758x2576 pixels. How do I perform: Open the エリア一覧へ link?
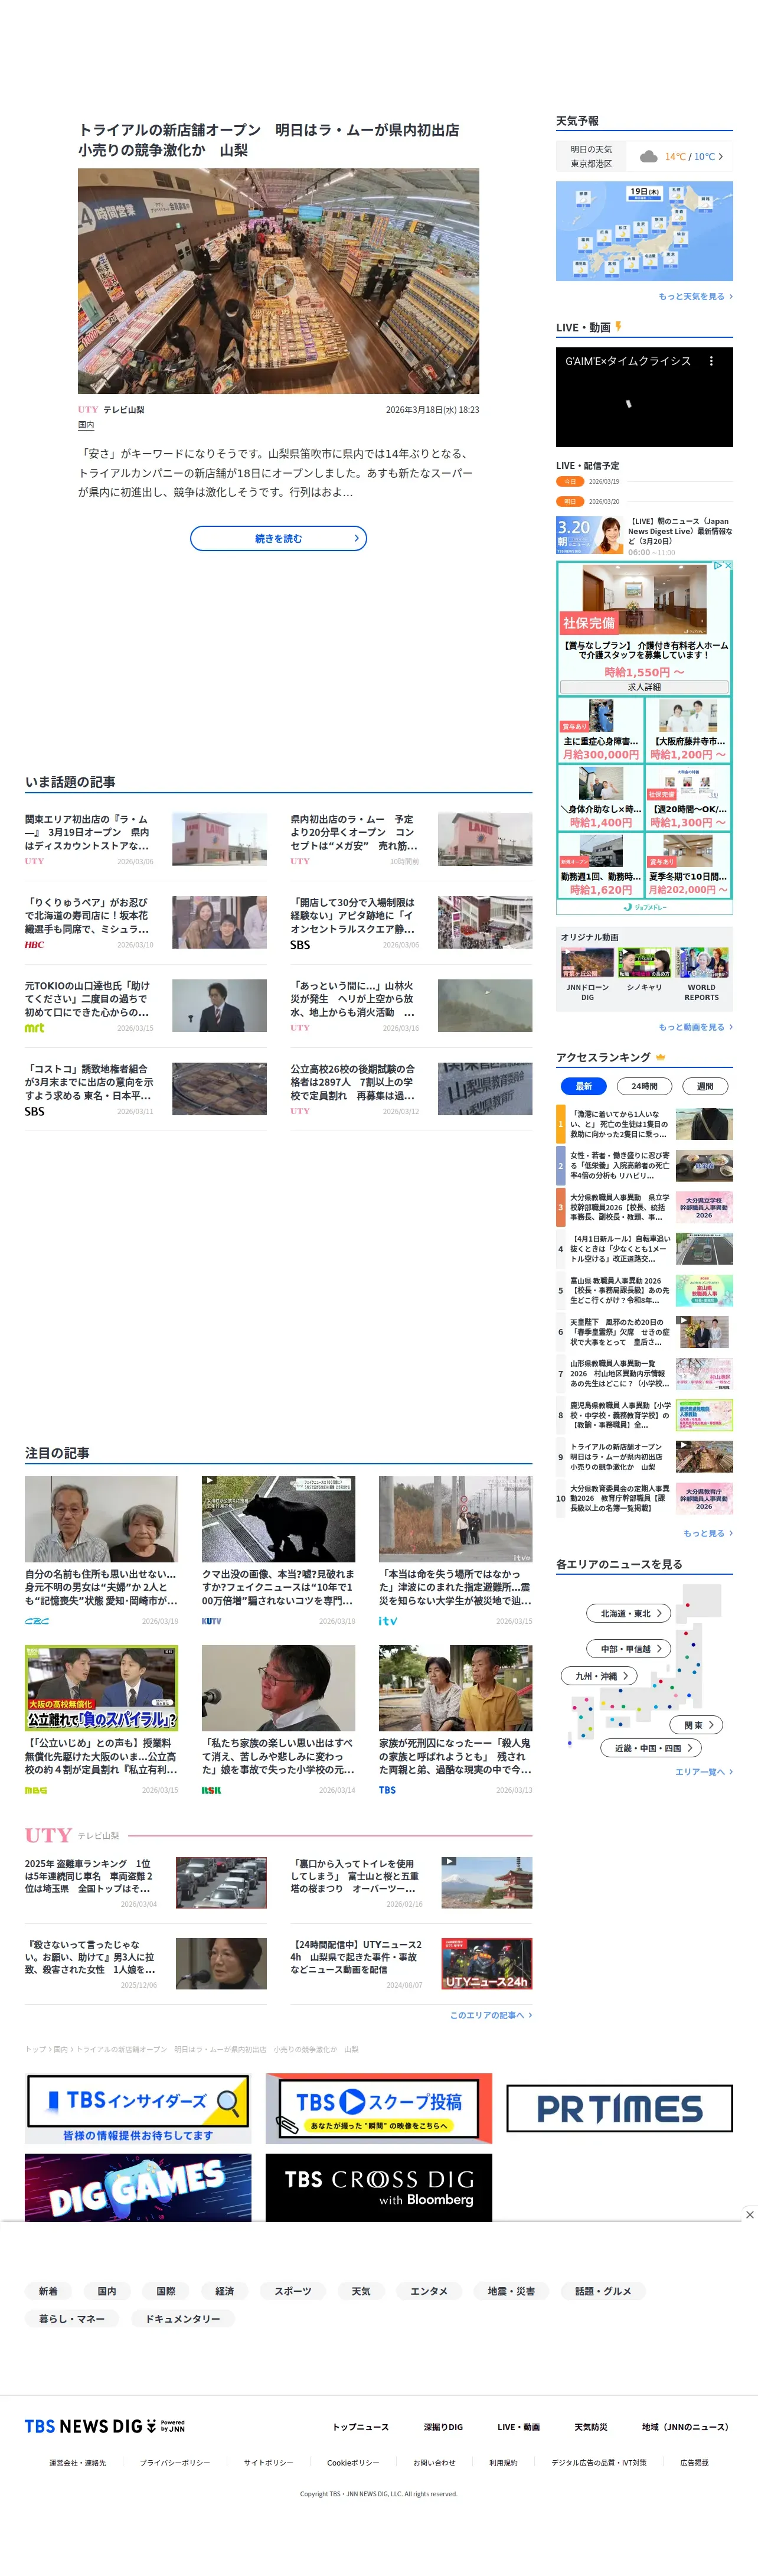704,1771
